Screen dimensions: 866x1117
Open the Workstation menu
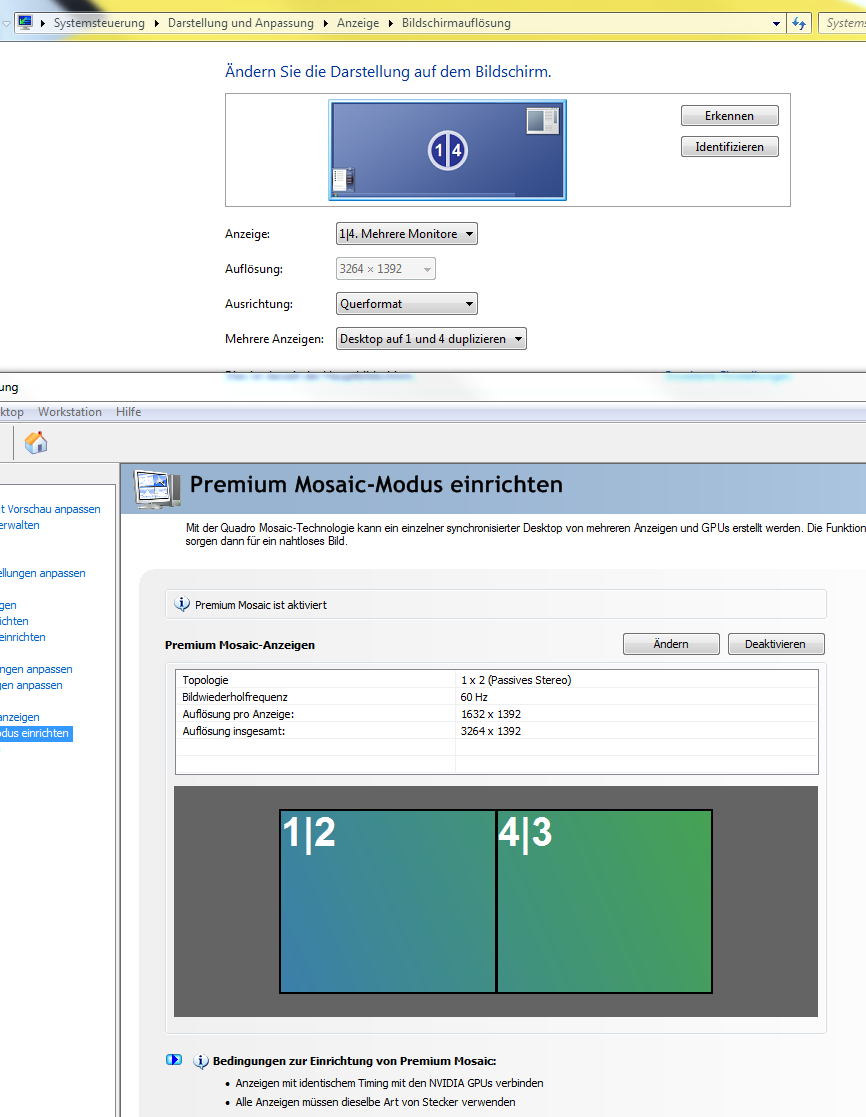coord(70,412)
